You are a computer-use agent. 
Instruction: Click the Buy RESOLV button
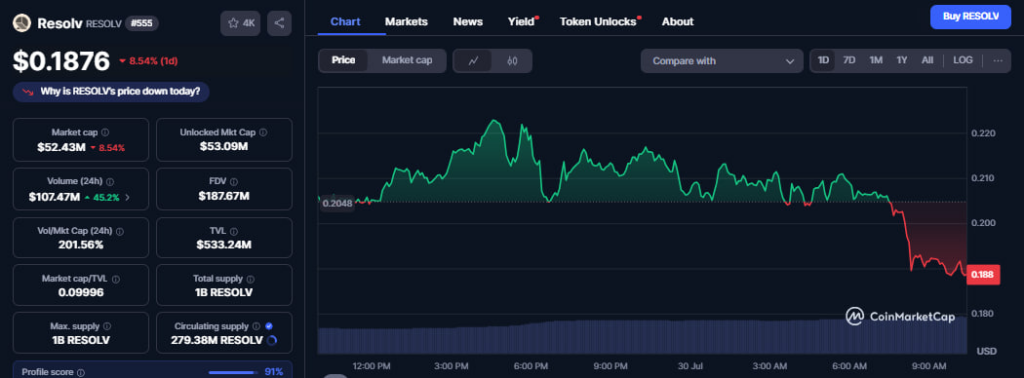coord(970,17)
